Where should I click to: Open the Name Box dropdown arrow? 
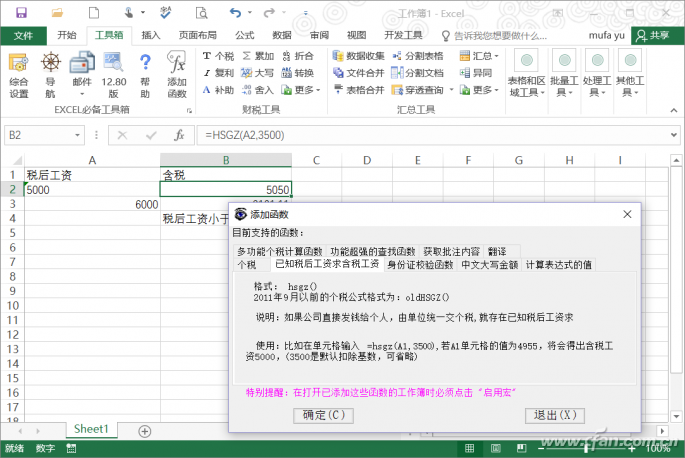(x=77, y=135)
